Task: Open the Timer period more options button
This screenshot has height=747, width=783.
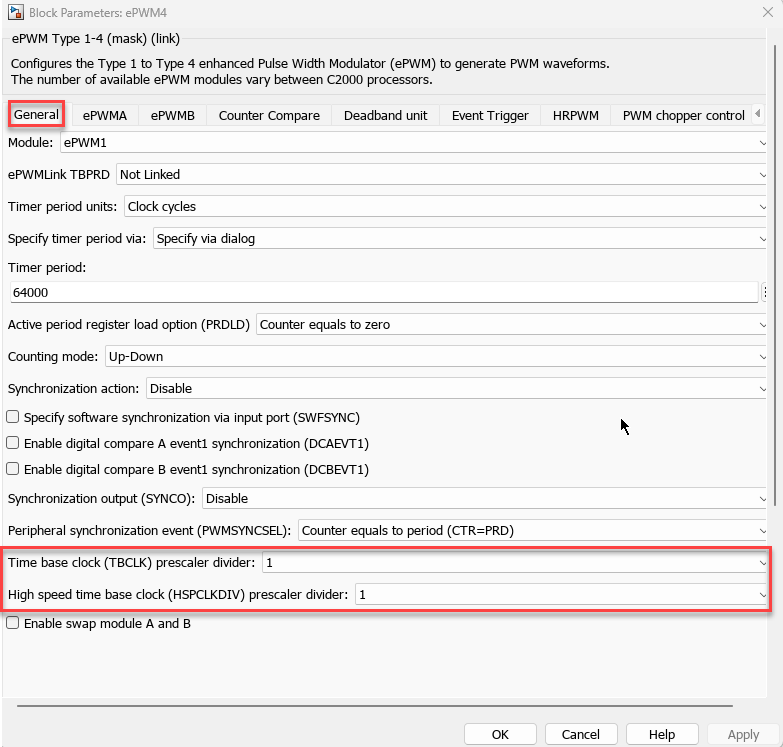Action: (765, 292)
